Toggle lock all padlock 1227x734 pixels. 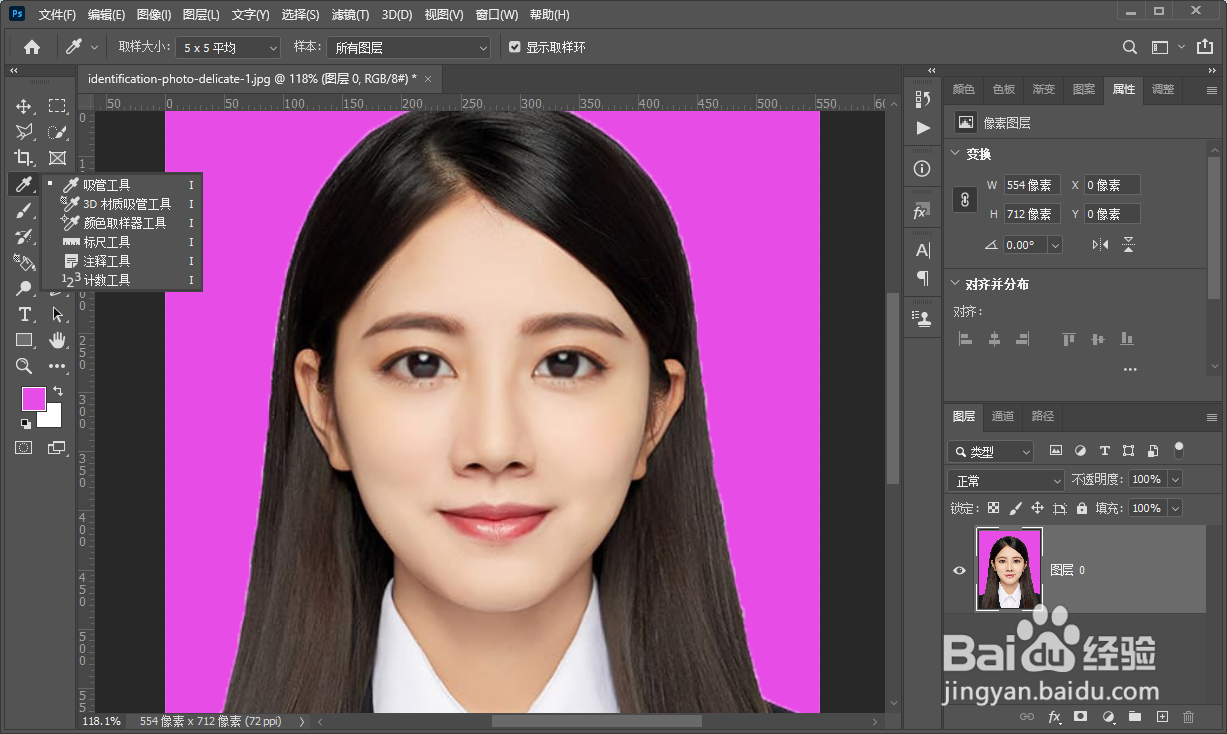coord(1081,508)
